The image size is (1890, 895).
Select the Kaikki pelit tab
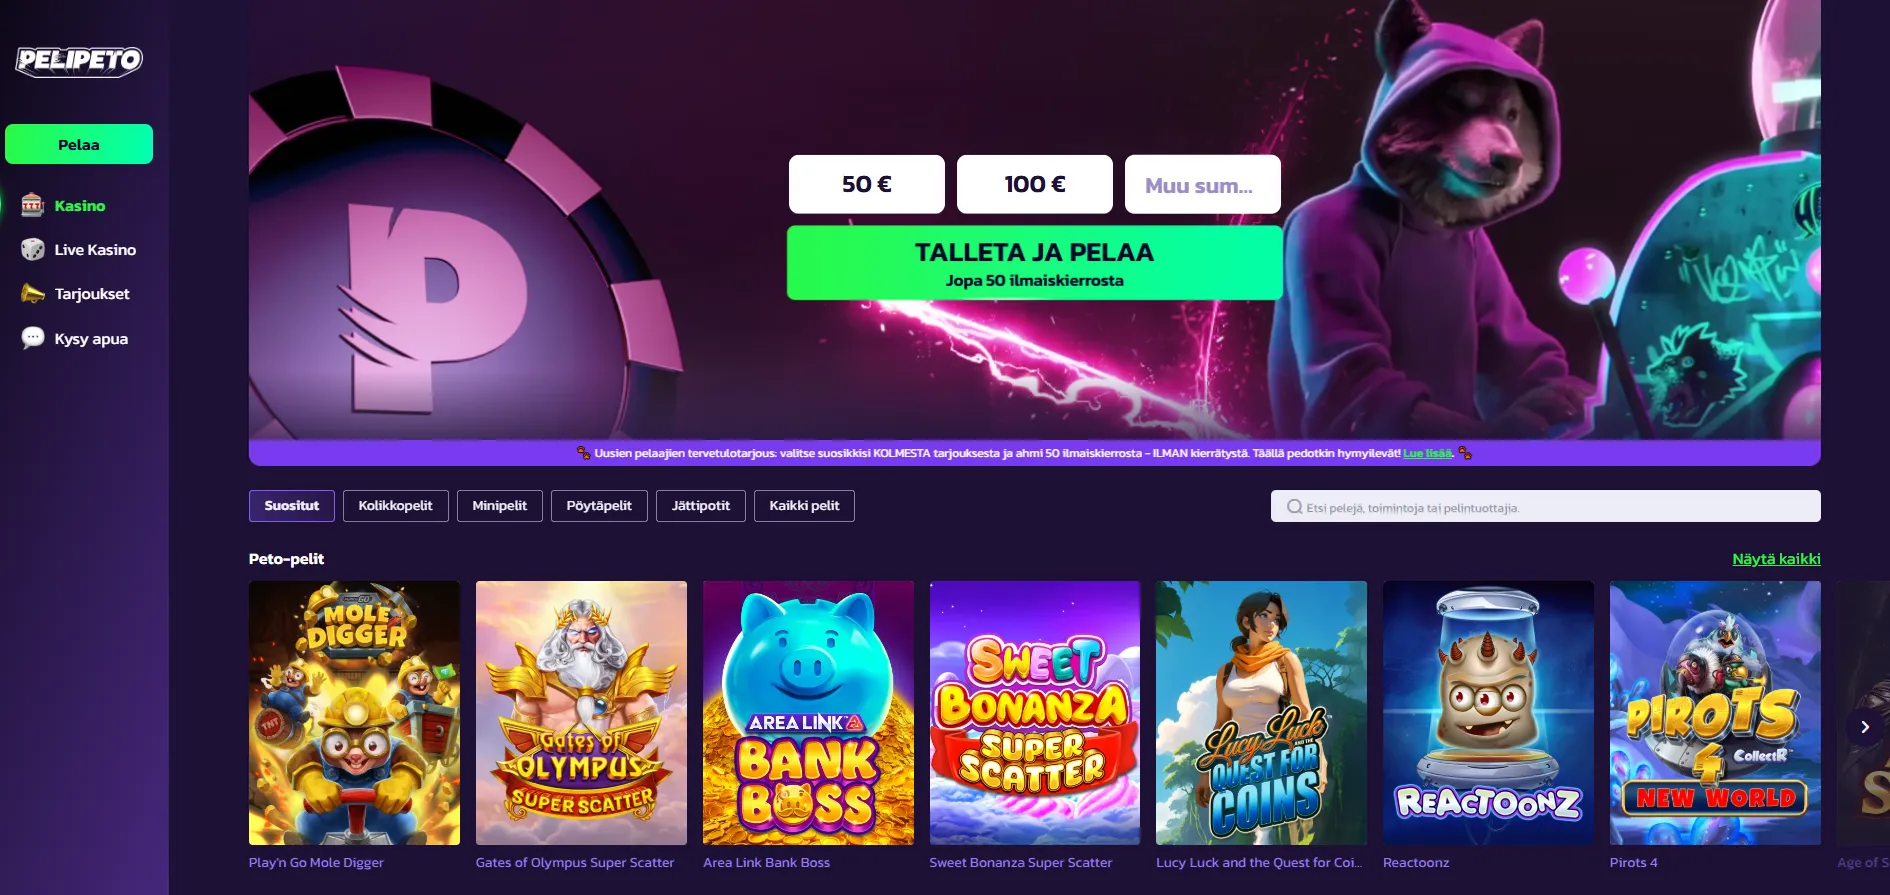coord(804,506)
